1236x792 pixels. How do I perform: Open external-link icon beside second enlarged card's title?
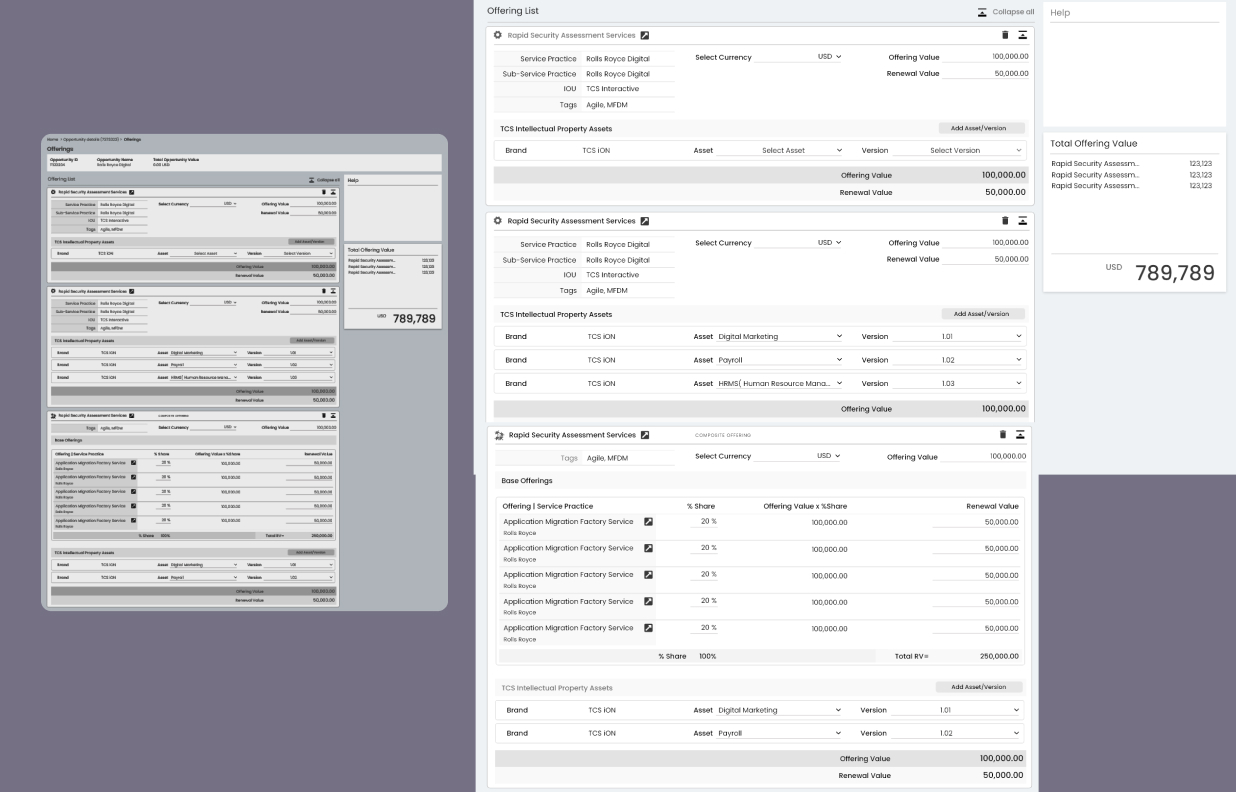tap(645, 221)
